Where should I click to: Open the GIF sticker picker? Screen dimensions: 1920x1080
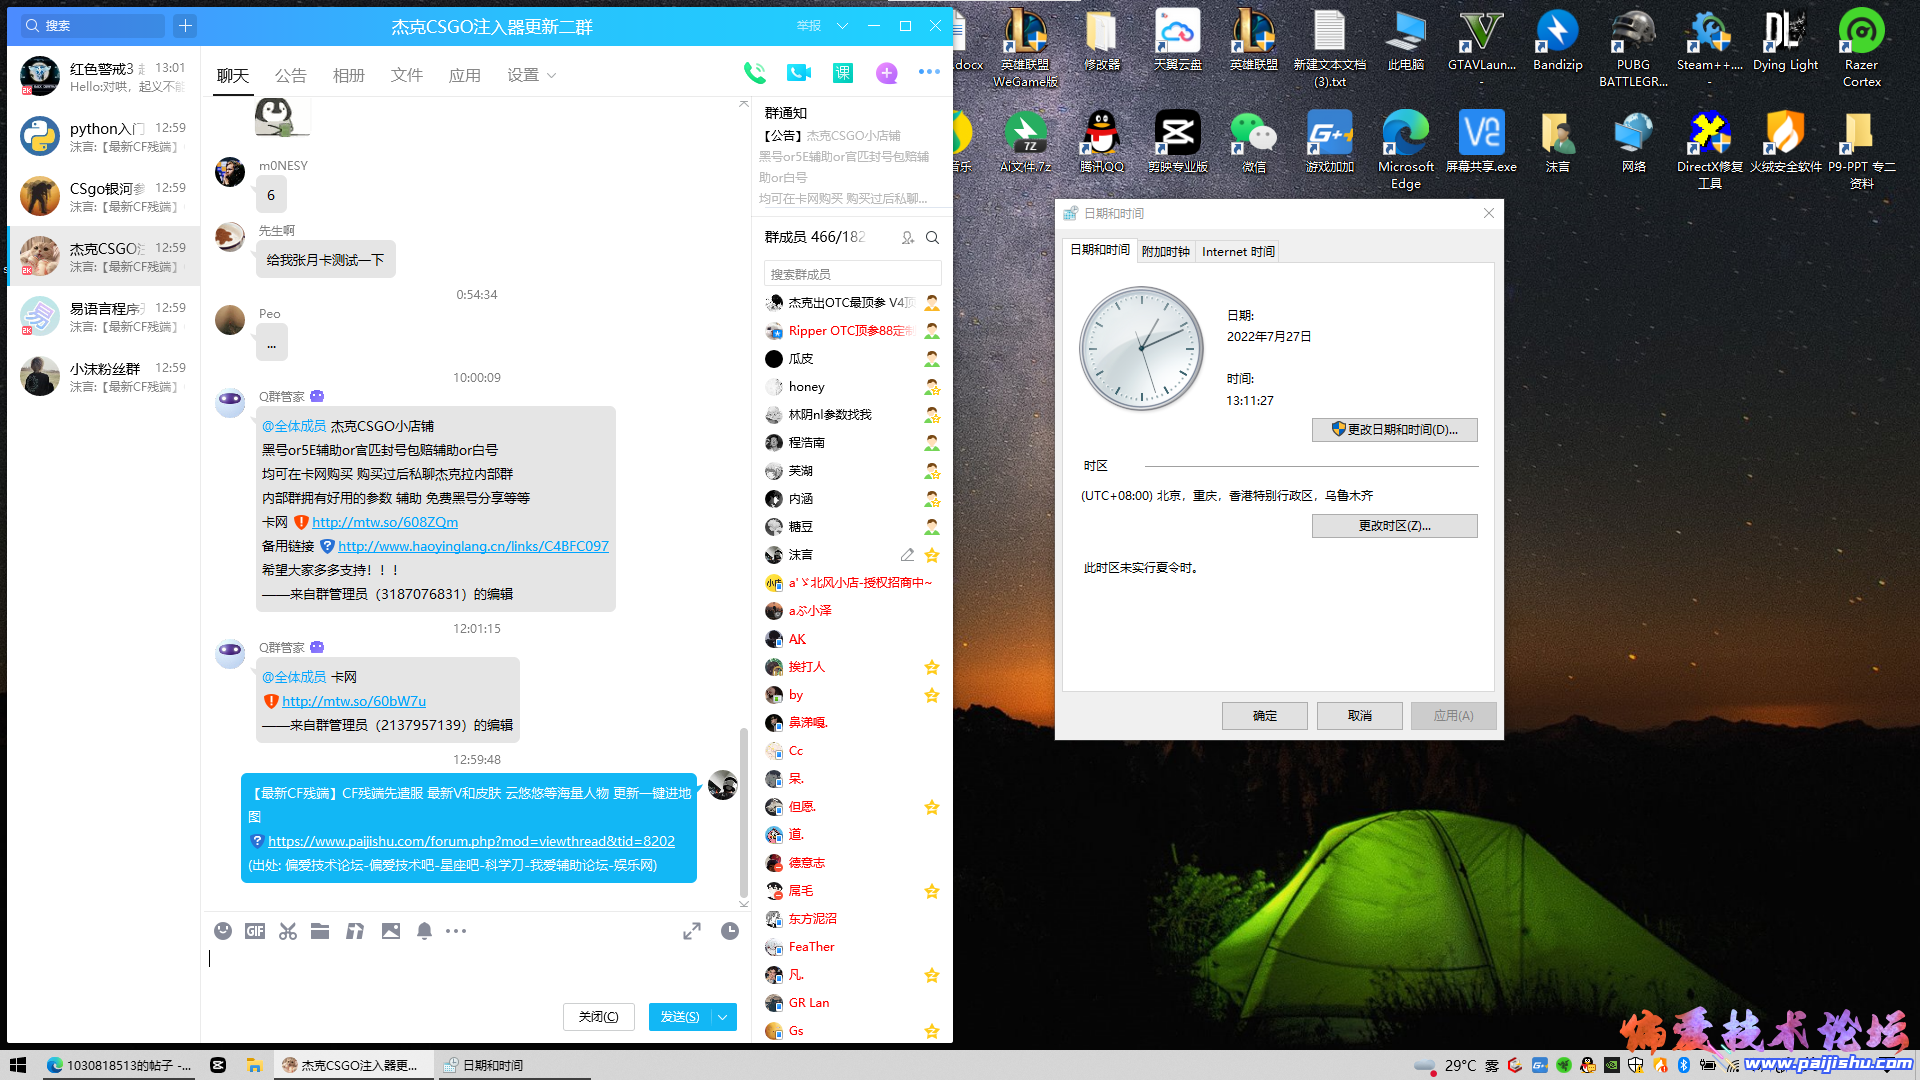pyautogui.click(x=255, y=931)
